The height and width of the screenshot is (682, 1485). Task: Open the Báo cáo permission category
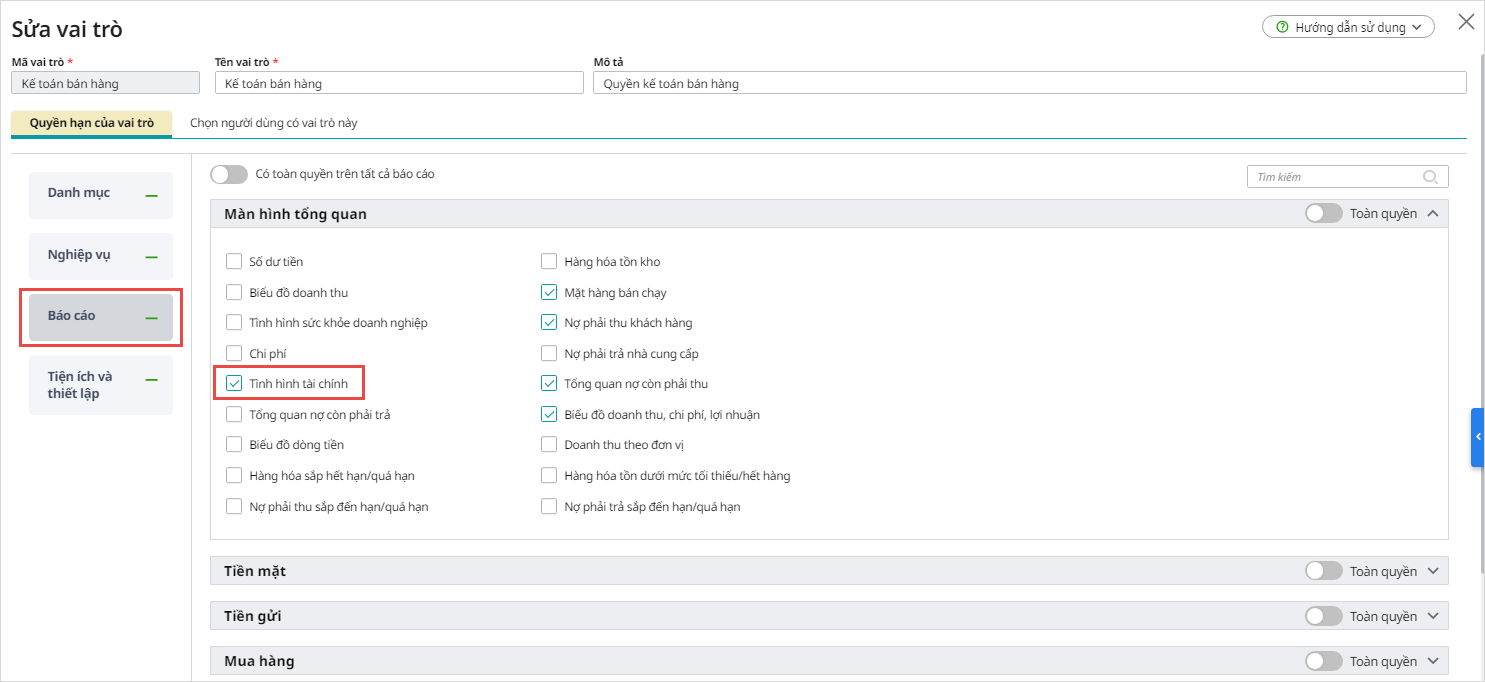(x=100, y=316)
